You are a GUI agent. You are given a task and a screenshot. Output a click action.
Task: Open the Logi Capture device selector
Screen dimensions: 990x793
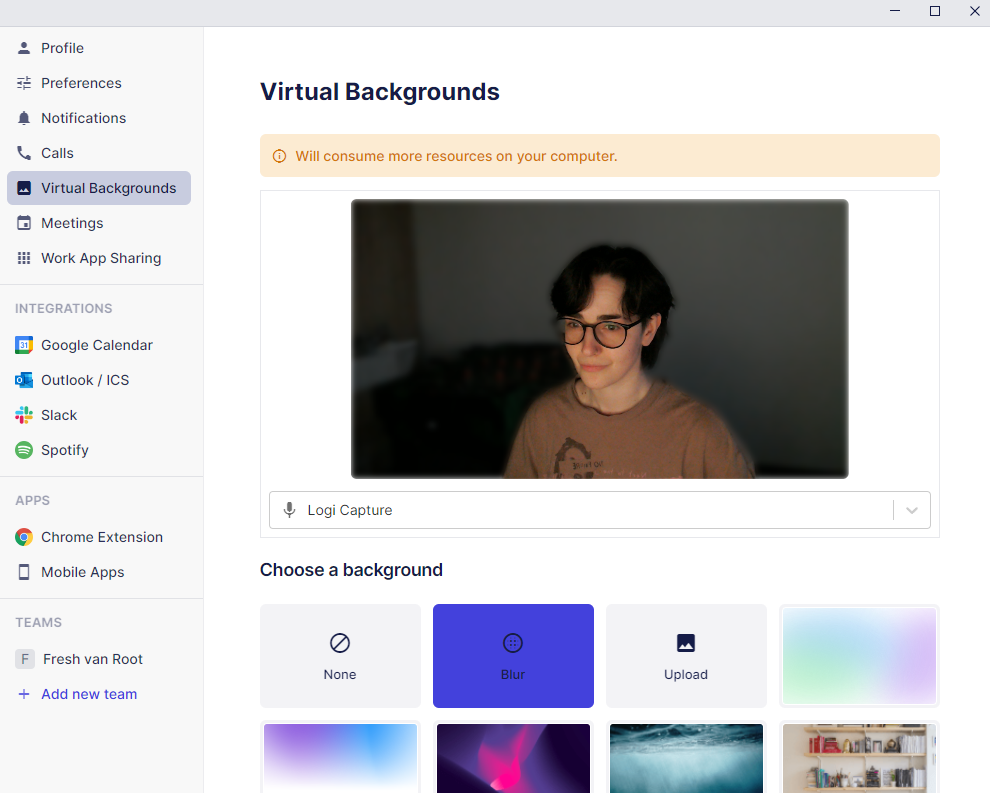point(580,510)
